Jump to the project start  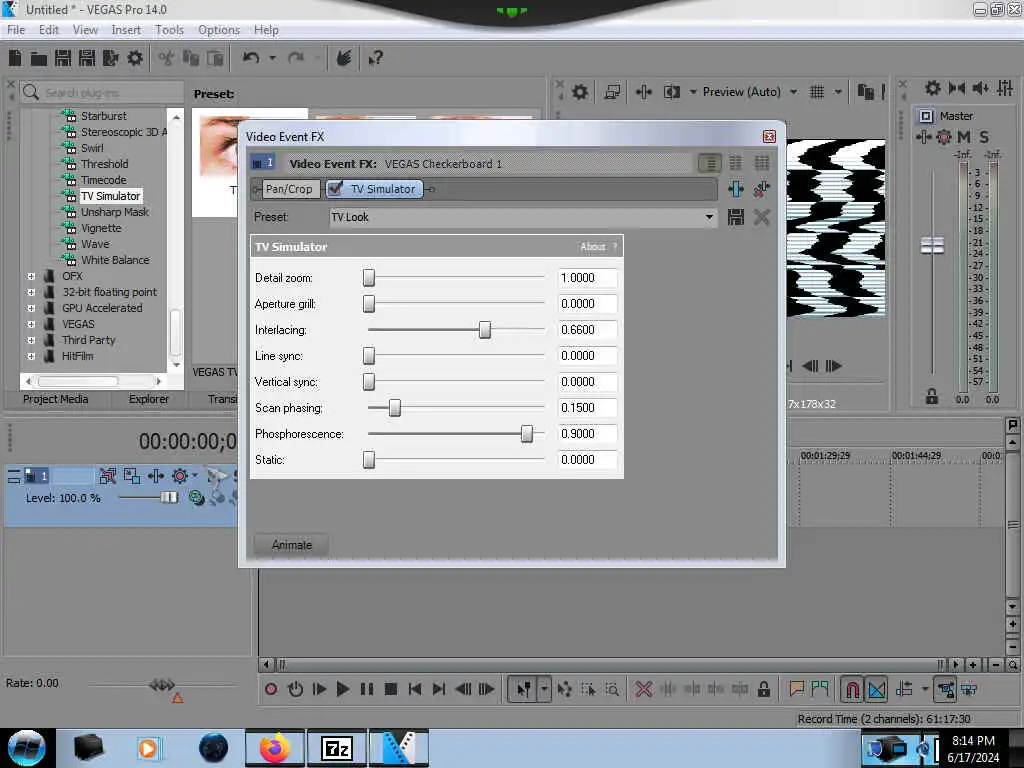(x=415, y=689)
